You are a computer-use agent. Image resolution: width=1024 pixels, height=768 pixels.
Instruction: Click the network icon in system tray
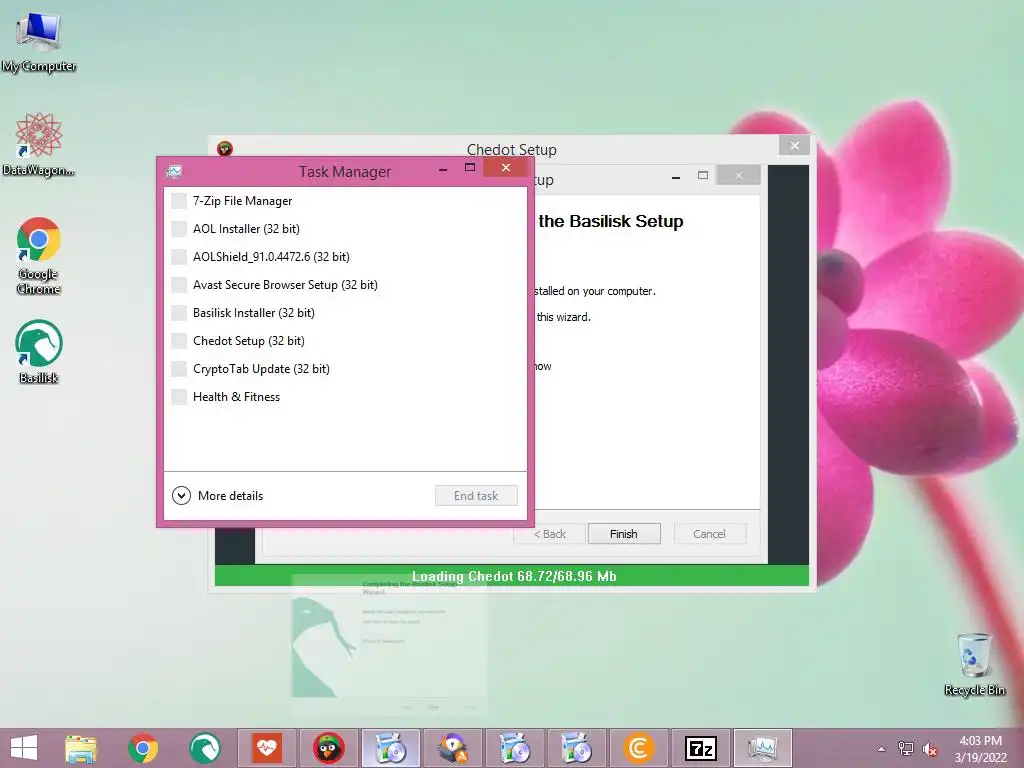click(906, 749)
